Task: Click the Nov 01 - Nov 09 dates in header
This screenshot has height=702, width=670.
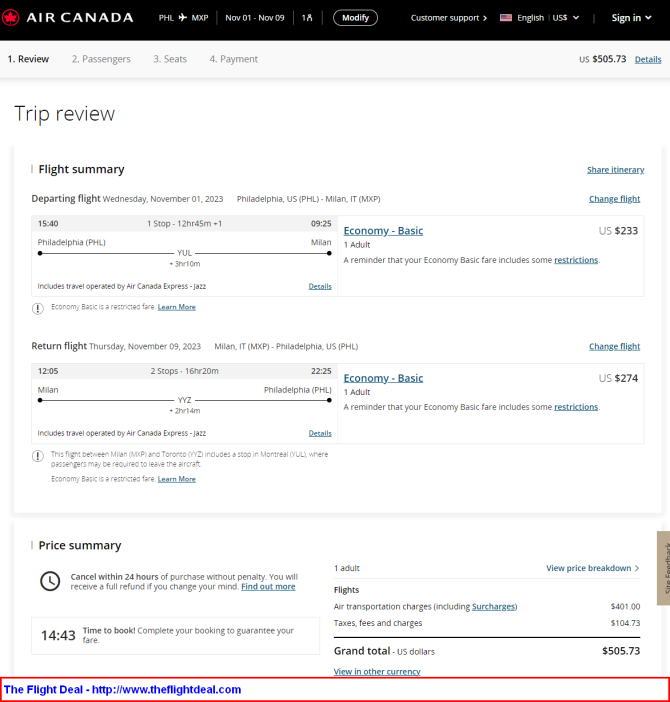Action: [x=255, y=18]
